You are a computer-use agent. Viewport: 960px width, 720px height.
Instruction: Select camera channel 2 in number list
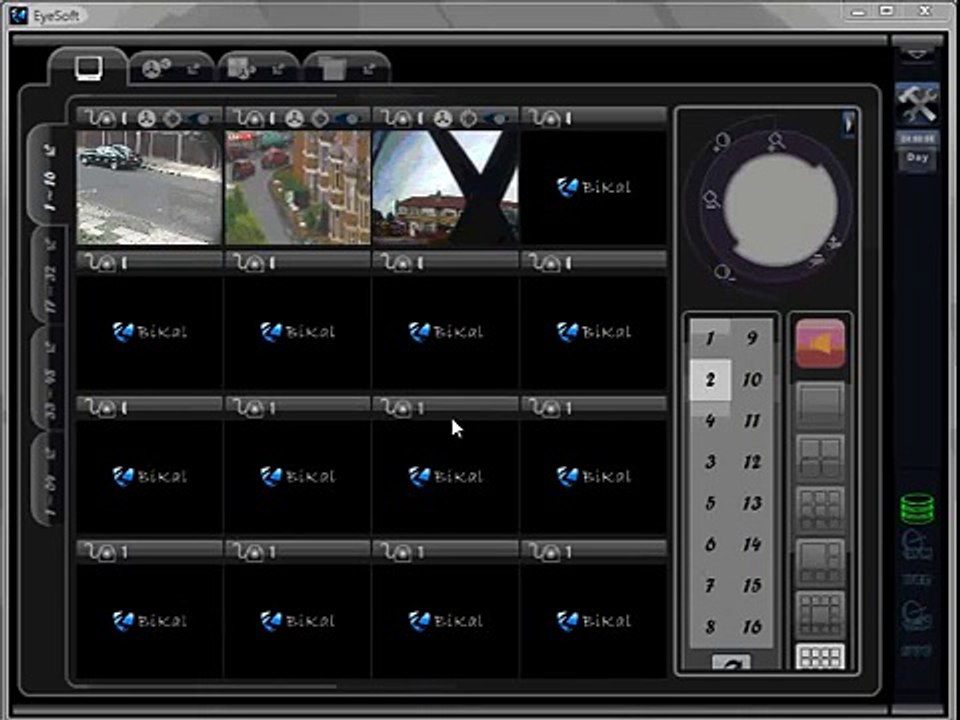[710, 380]
